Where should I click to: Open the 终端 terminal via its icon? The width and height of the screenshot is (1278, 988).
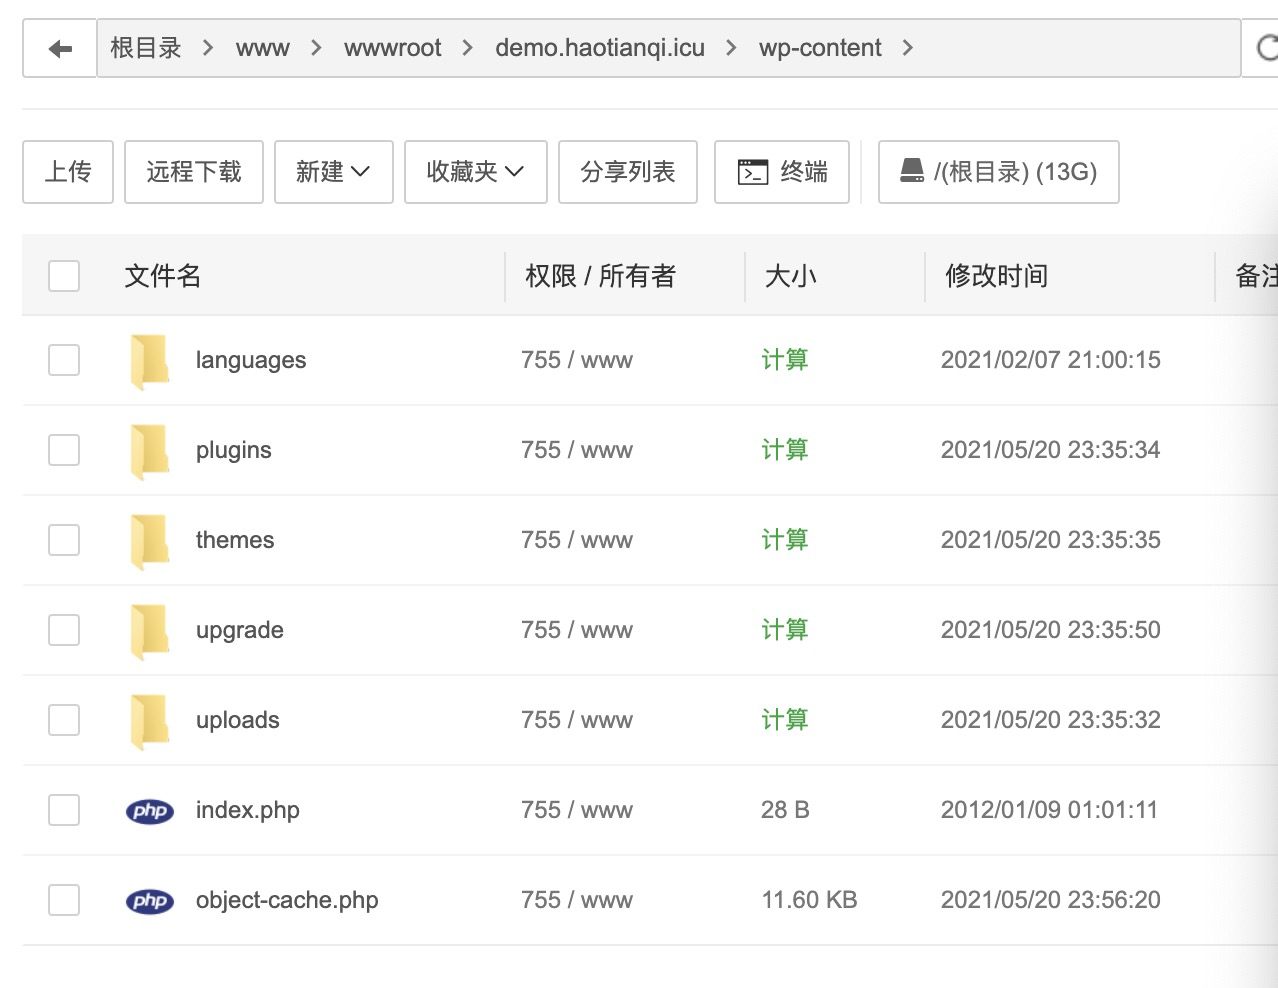click(x=753, y=171)
